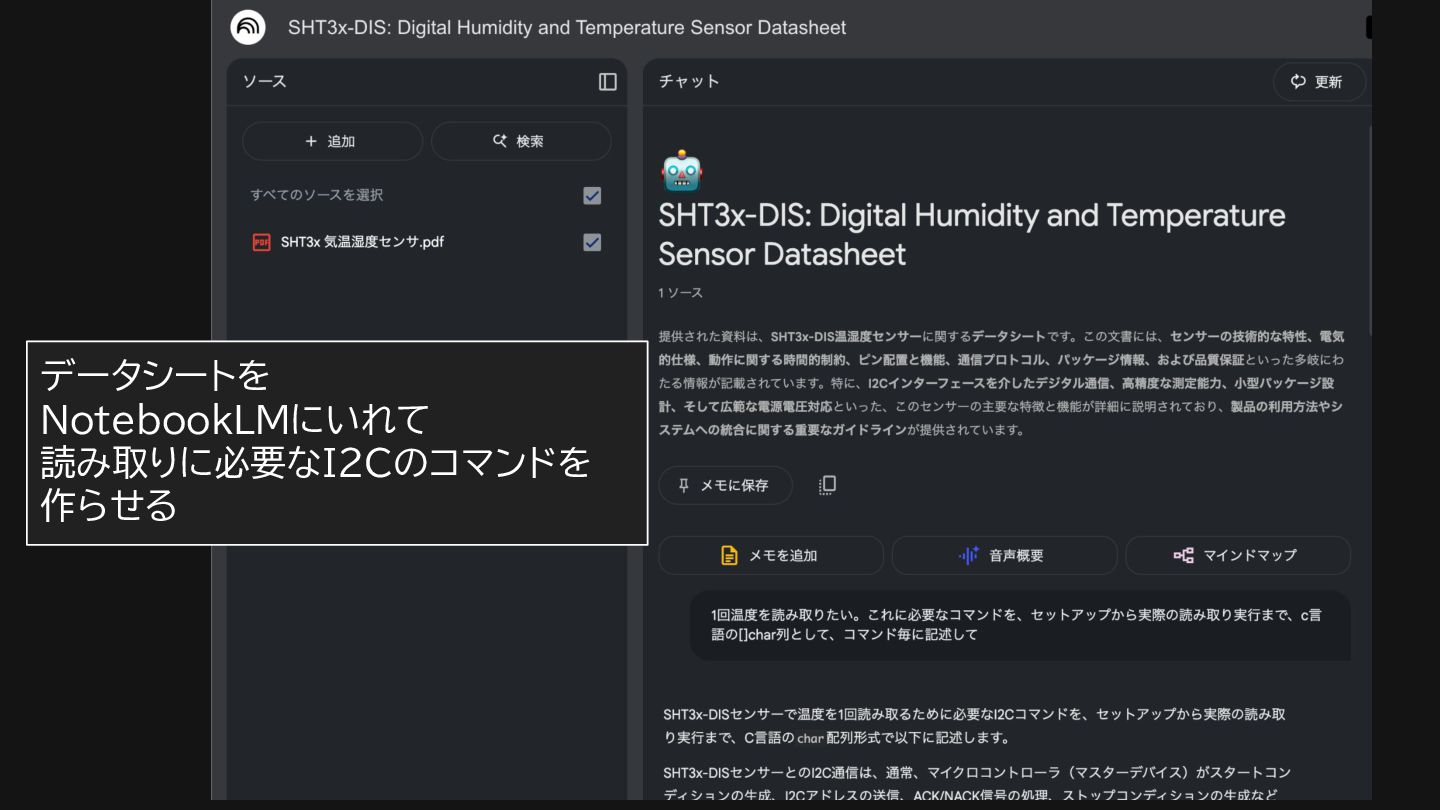Viewport: 1440px width, 810px height.
Task: Click the SHT3x-DIS chat heading title
Action: coord(972,234)
